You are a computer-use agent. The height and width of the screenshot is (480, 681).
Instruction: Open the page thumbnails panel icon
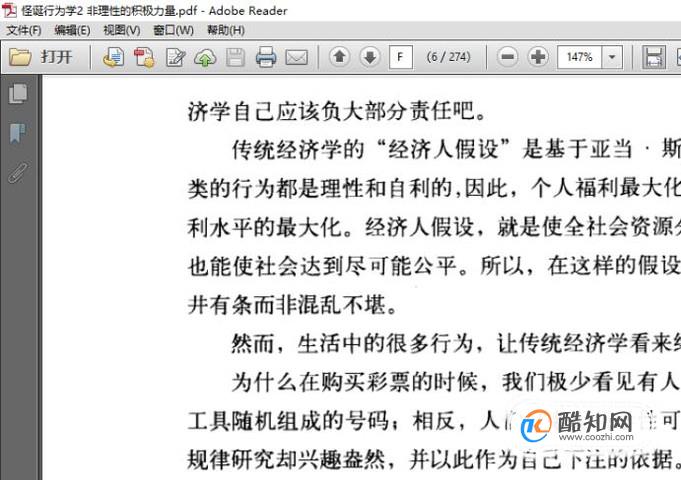pyautogui.click(x=18, y=94)
